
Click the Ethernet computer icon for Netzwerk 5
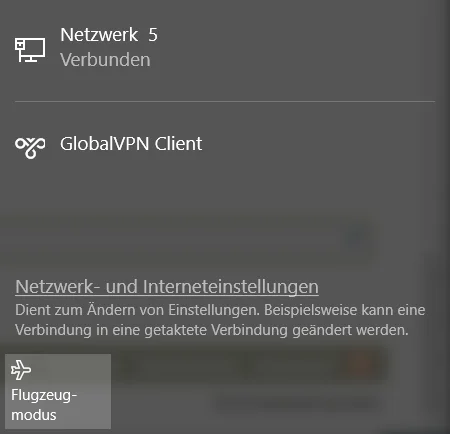pyautogui.click(x=30, y=50)
